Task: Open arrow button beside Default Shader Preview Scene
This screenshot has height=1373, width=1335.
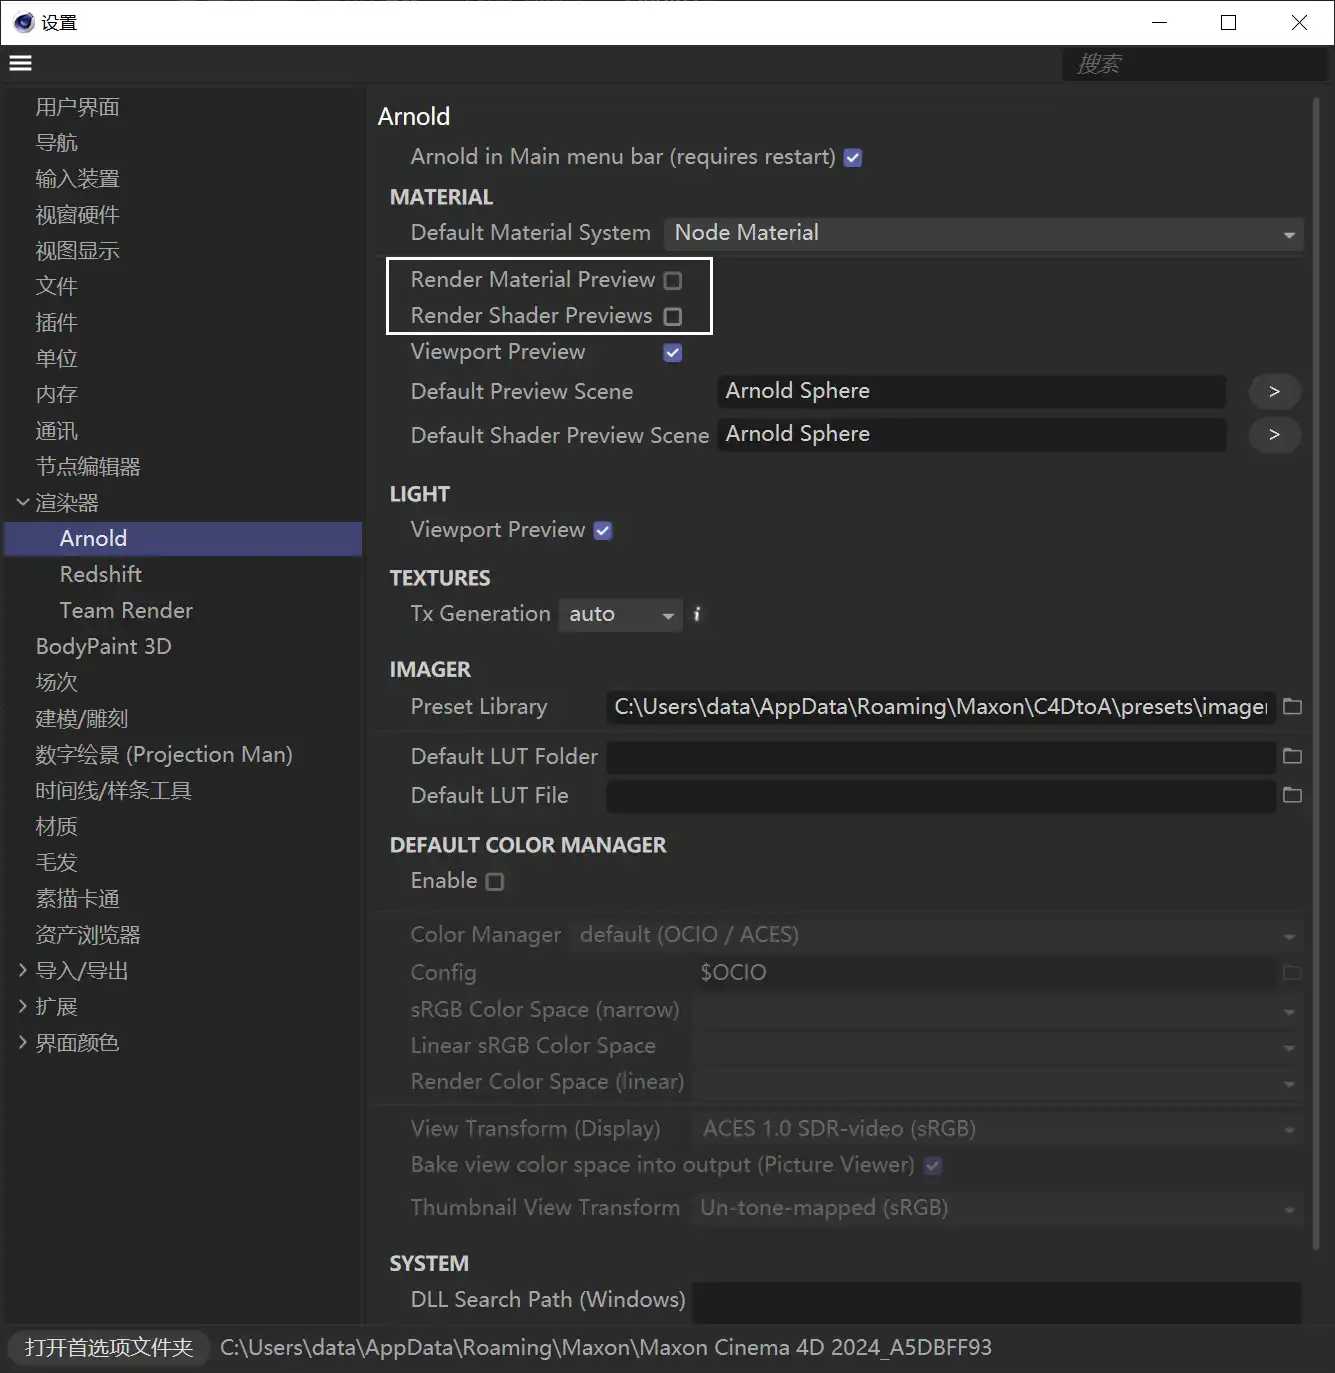Action: click(1274, 434)
